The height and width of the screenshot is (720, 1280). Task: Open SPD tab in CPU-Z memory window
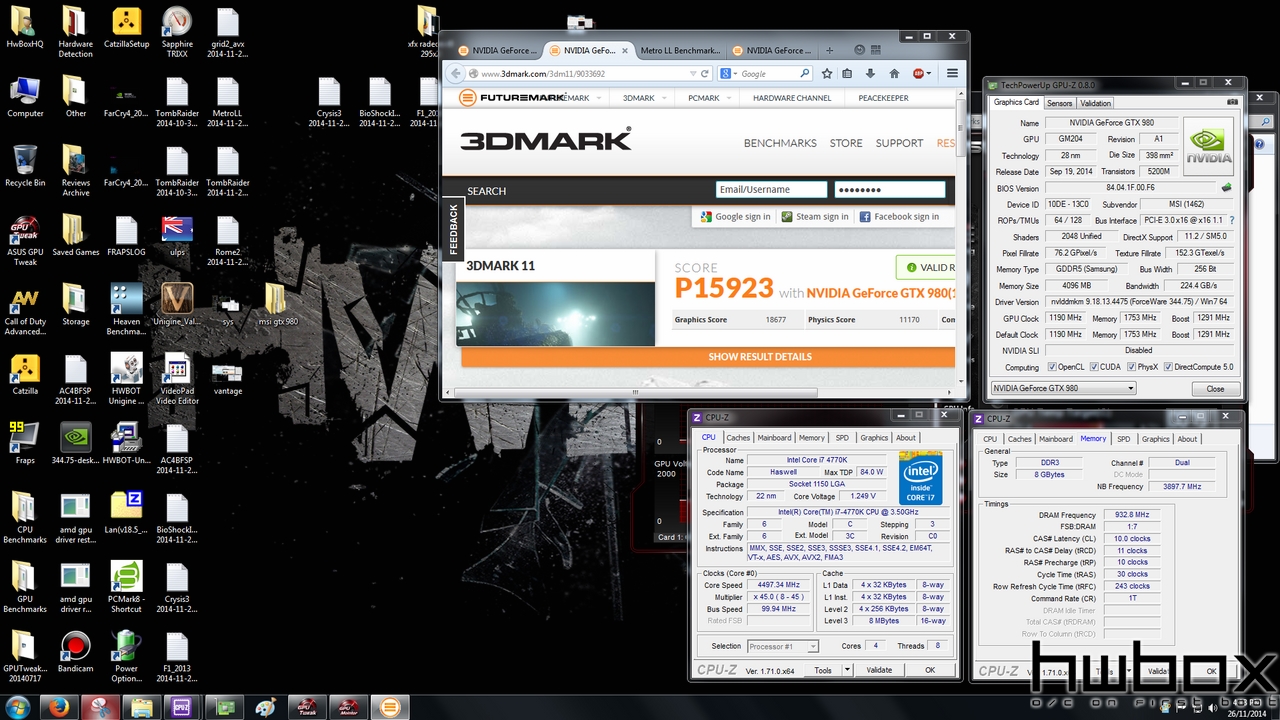[1123, 439]
